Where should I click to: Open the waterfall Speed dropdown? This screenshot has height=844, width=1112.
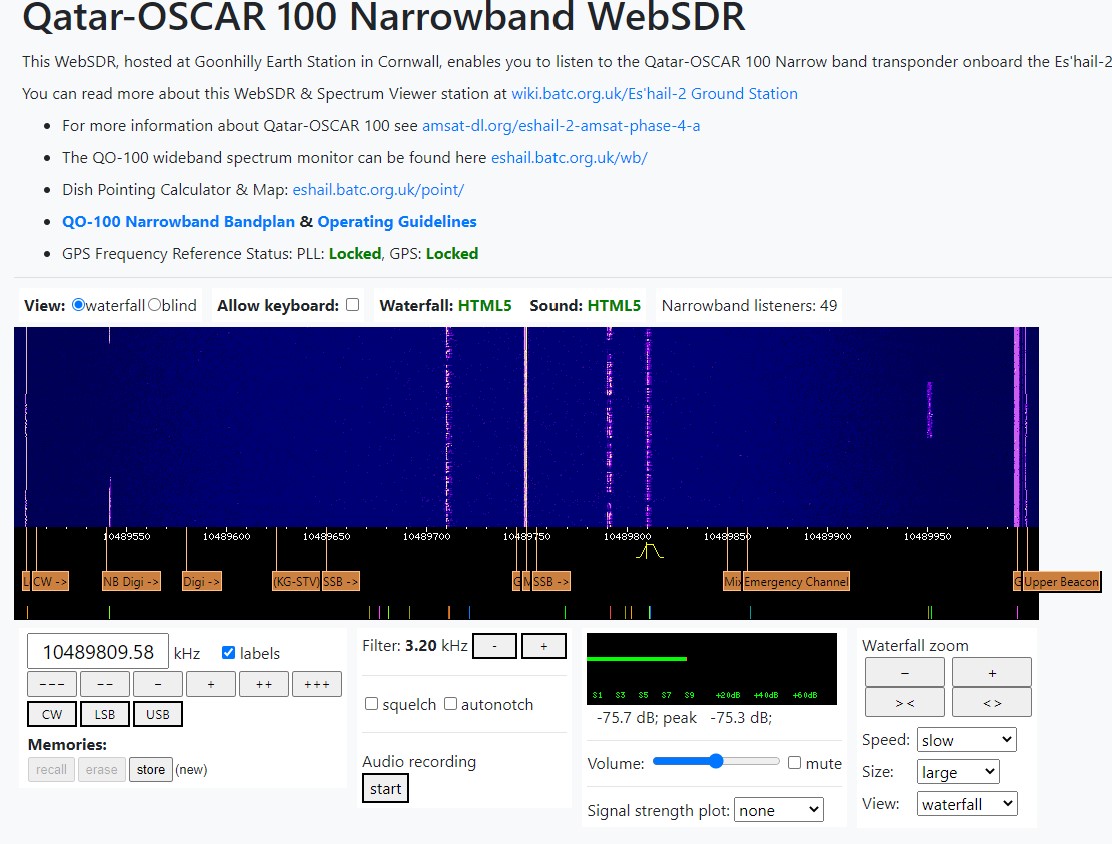[x=967, y=740]
